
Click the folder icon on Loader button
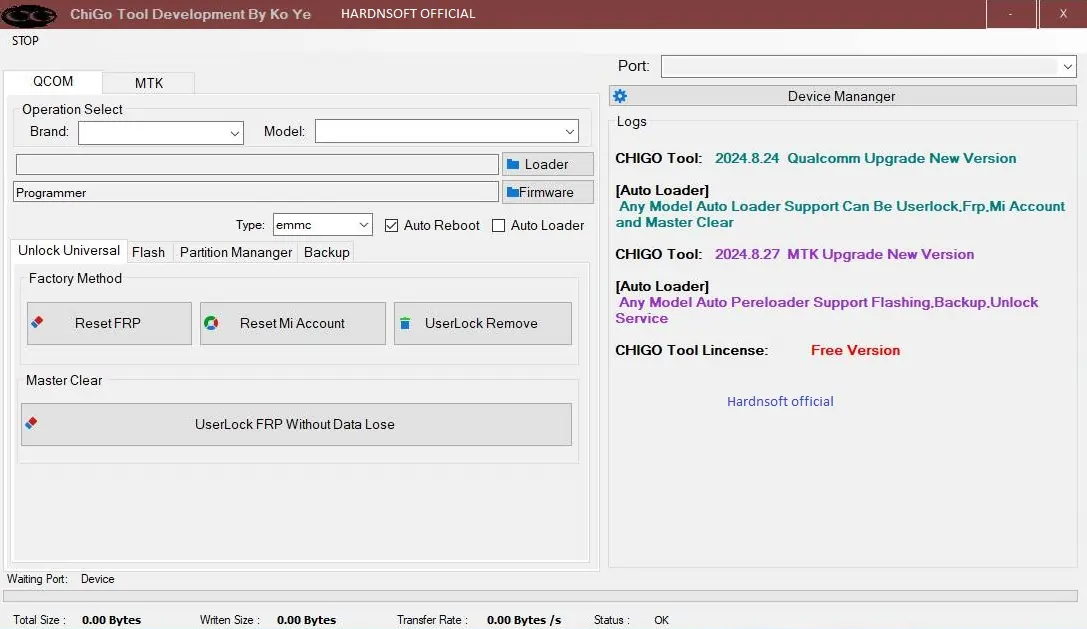513,164
